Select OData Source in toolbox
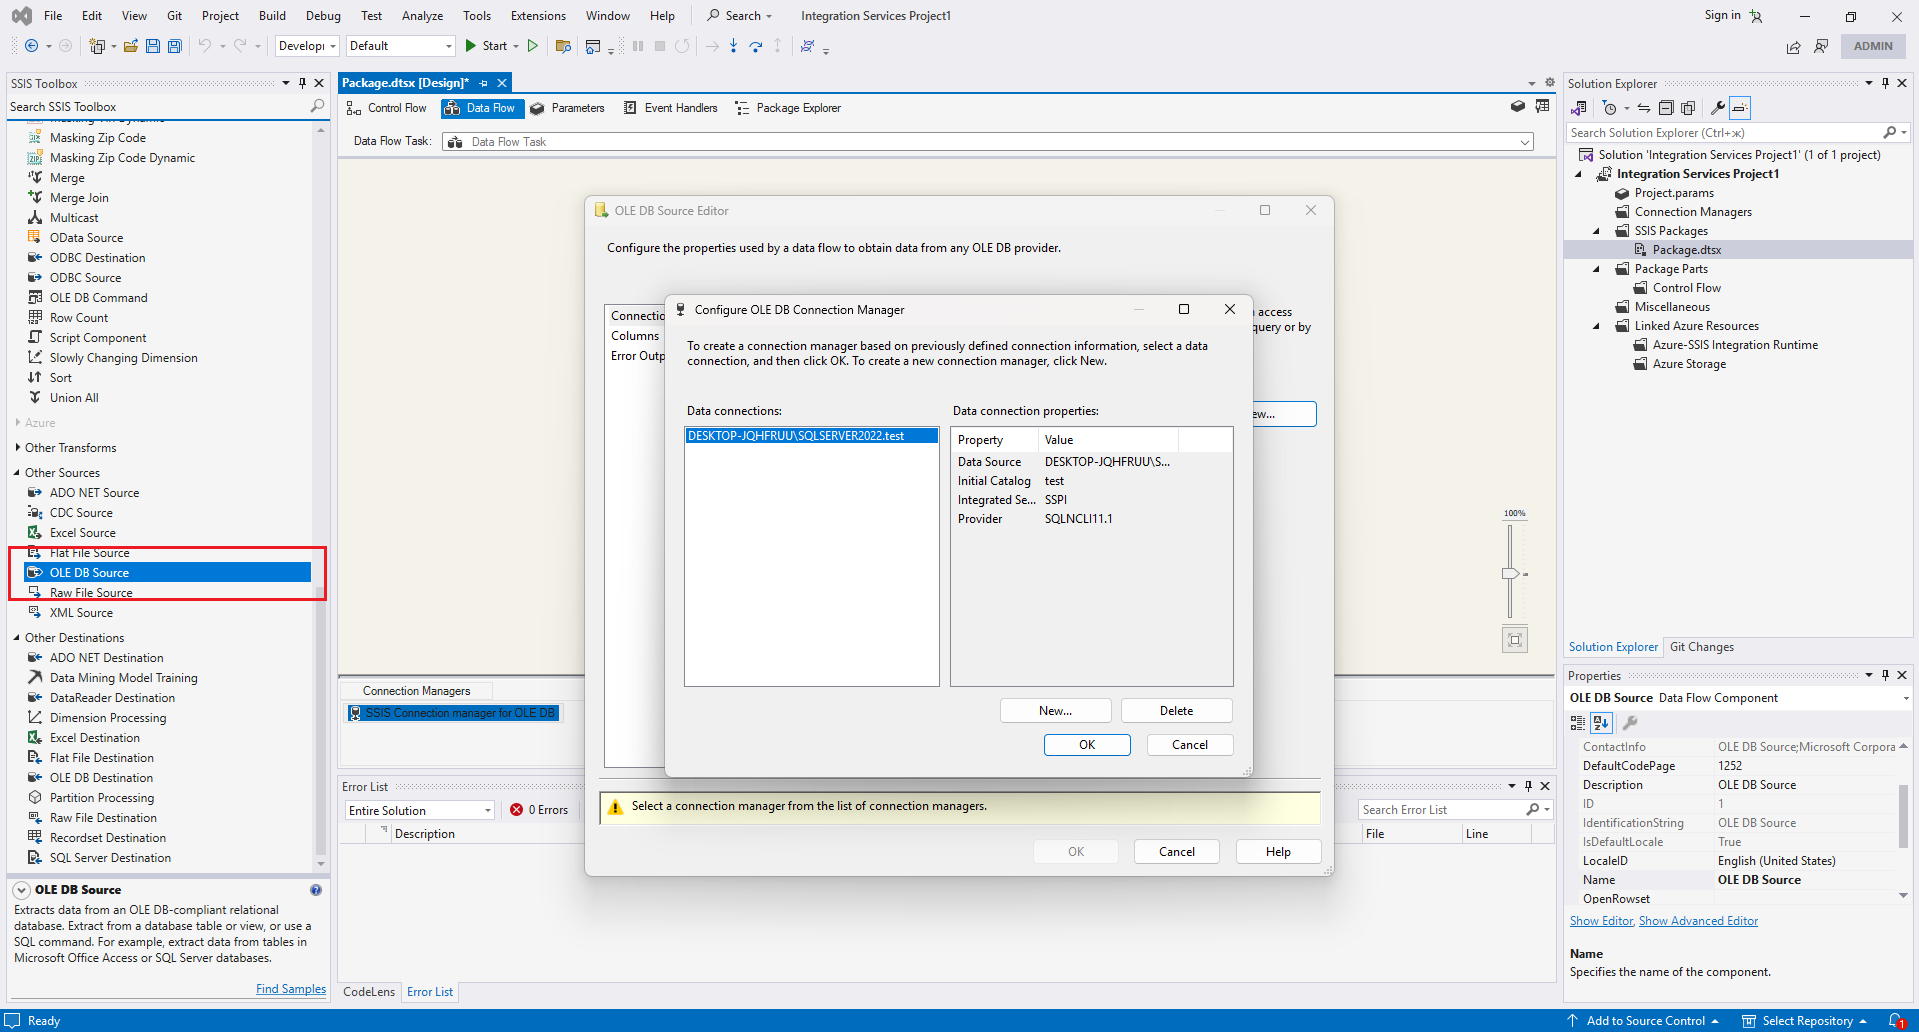Viewport: 1919px width, 1032px height. tap(86, 238)
